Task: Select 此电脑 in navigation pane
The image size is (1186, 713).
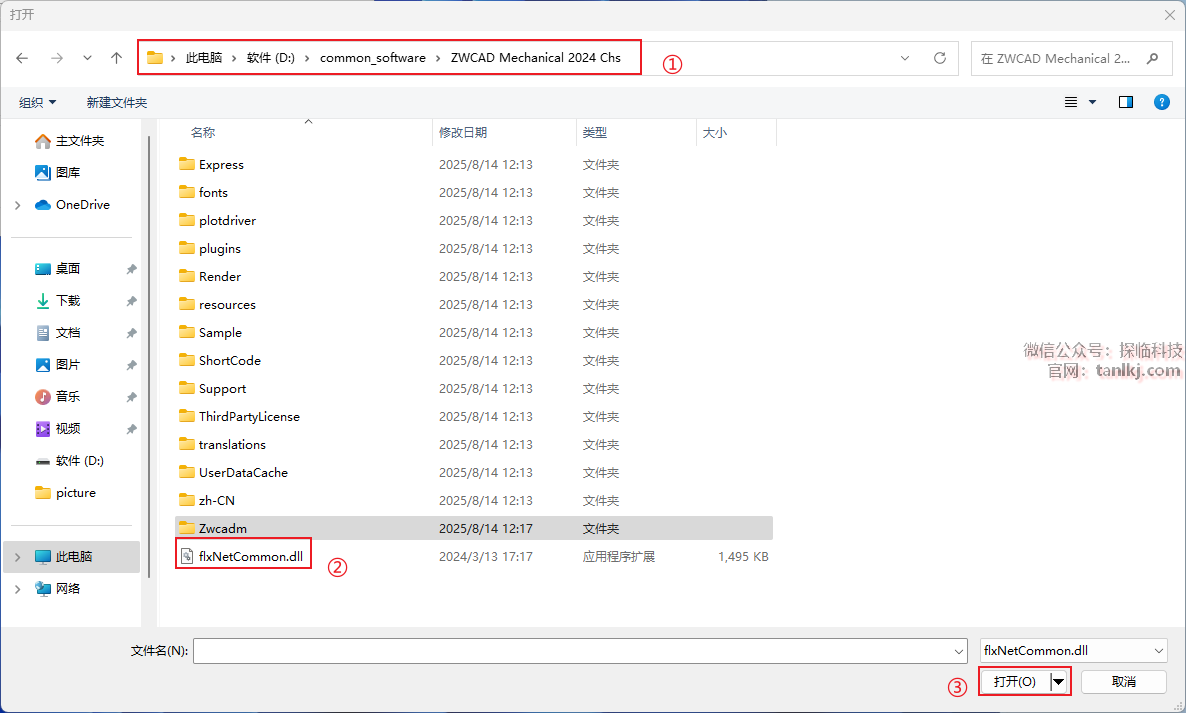Action: click(x=72, y=556)
